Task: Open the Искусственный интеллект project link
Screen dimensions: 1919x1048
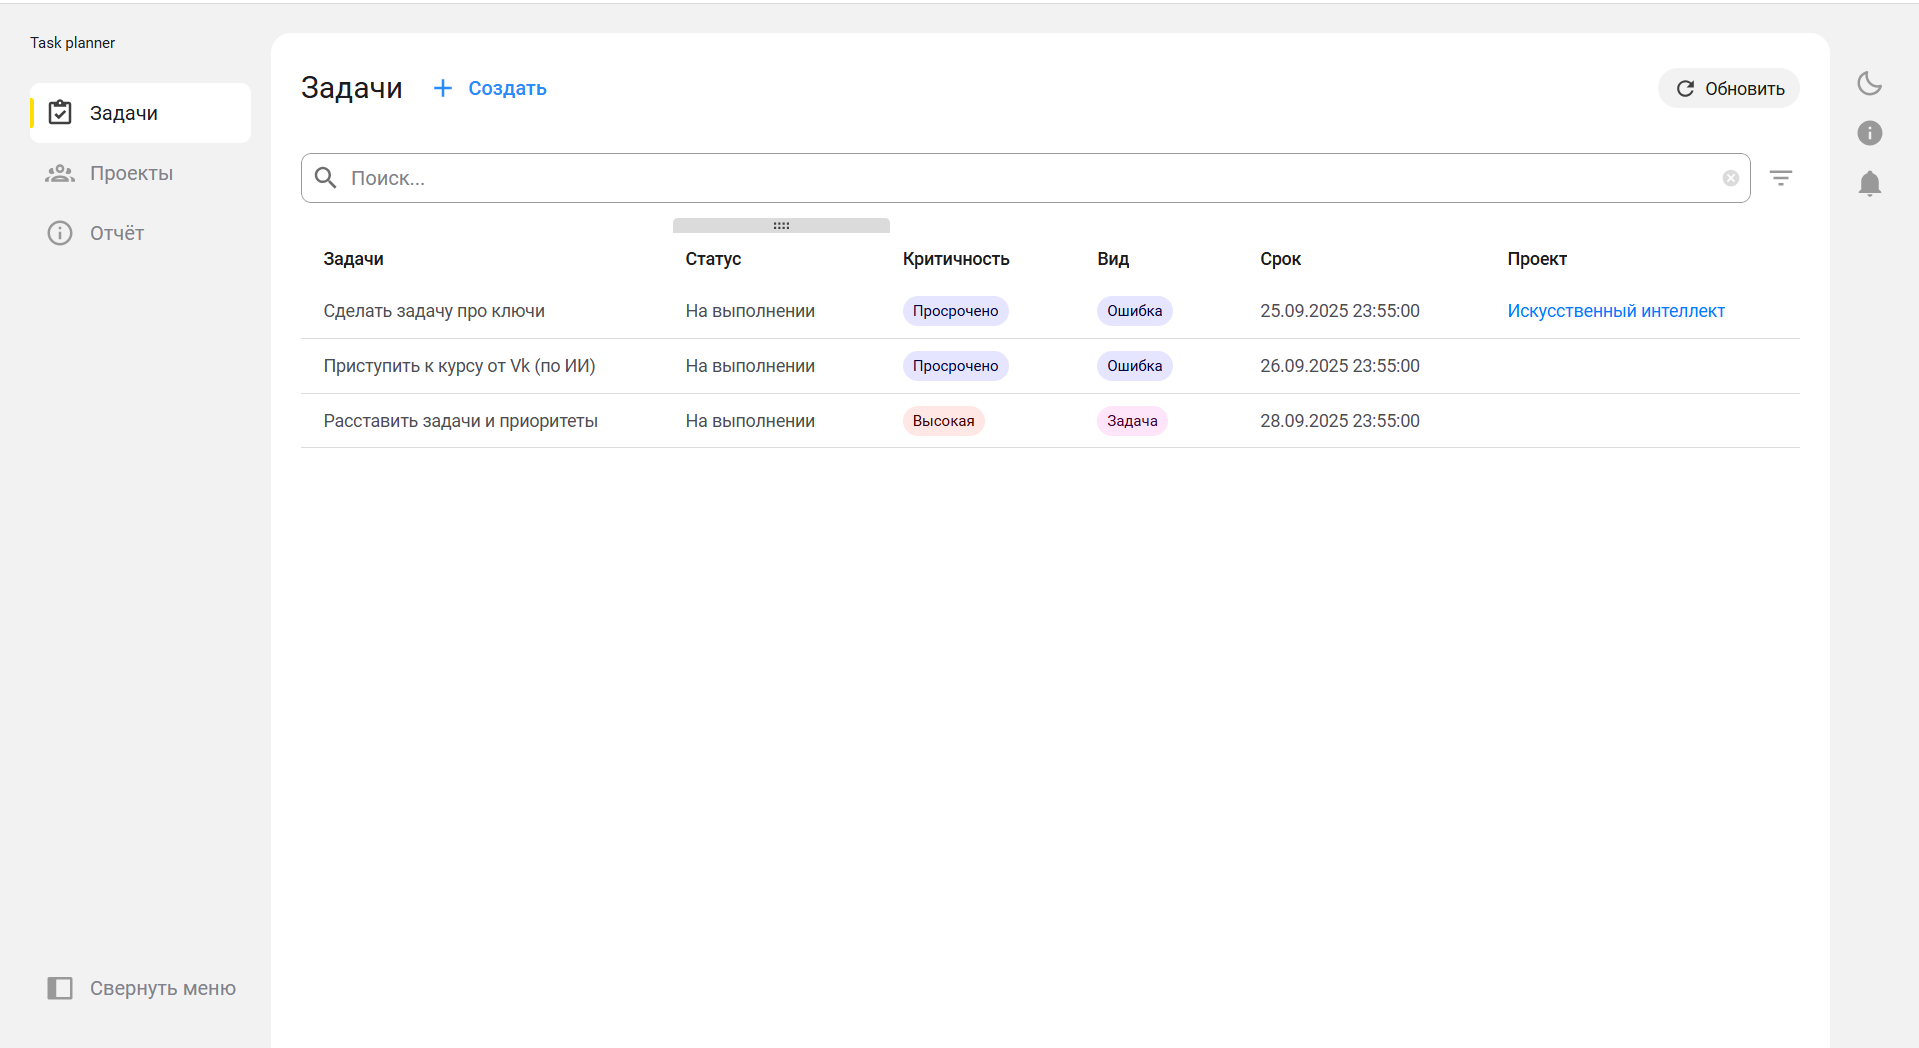Action: (x=1615, y=311)
